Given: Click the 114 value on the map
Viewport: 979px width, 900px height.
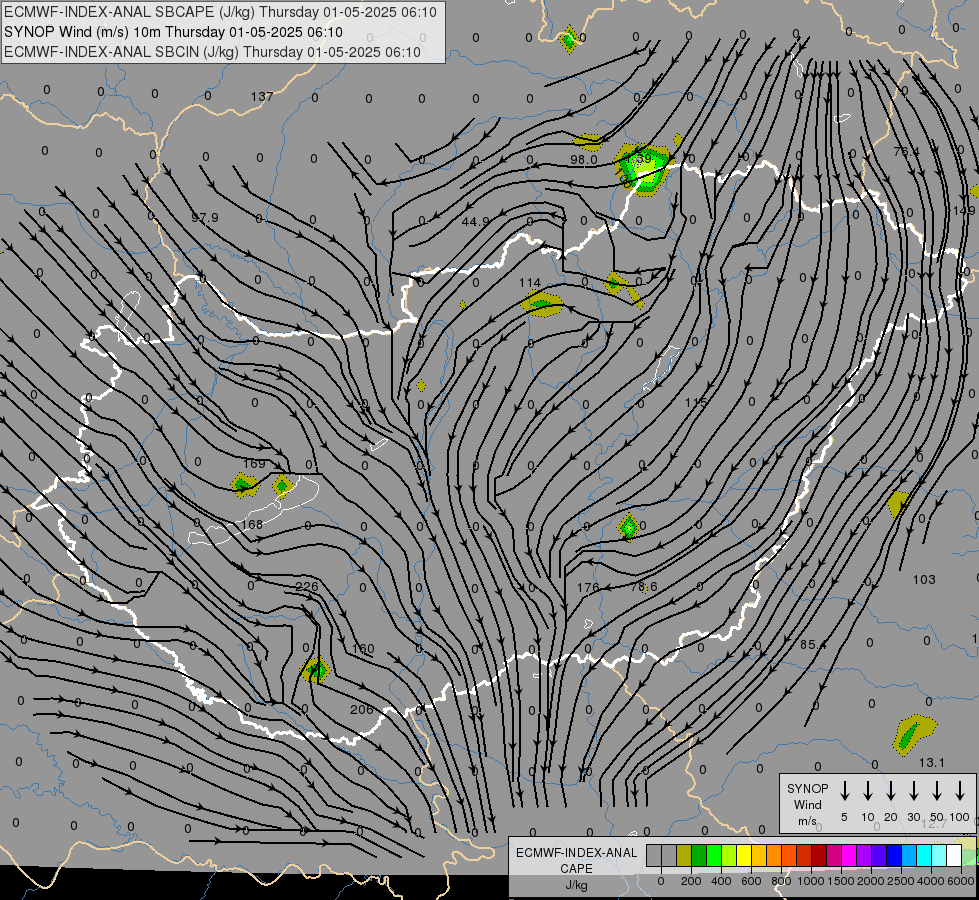Looking at the screenshot, I should pos(529,283).
